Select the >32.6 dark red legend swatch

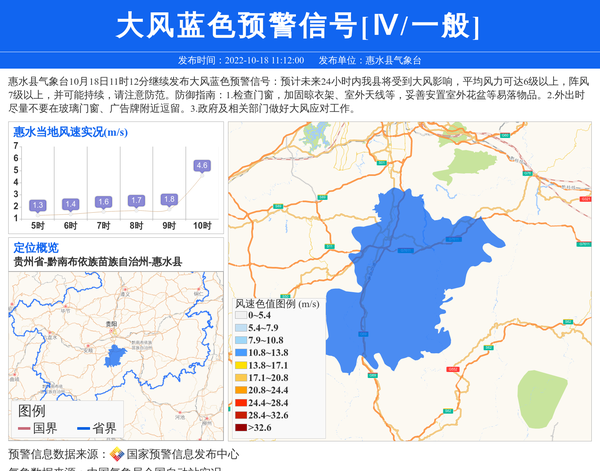tap(241, 428)
